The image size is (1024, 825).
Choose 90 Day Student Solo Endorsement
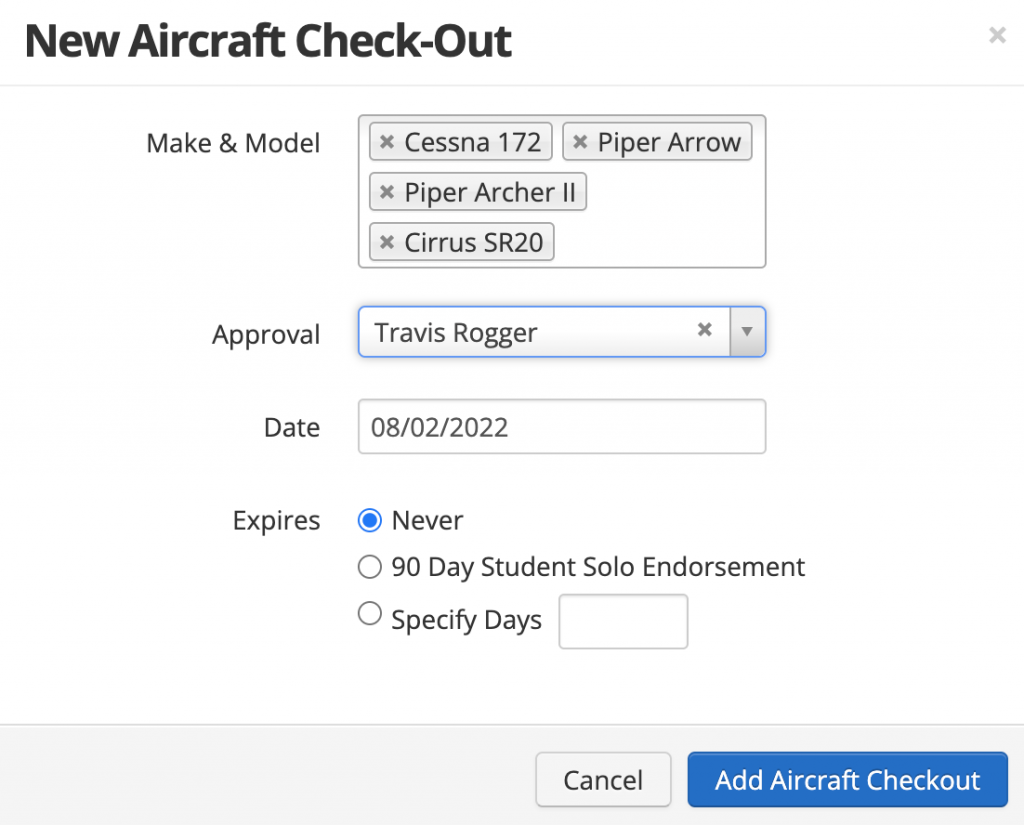pos(370,566)
